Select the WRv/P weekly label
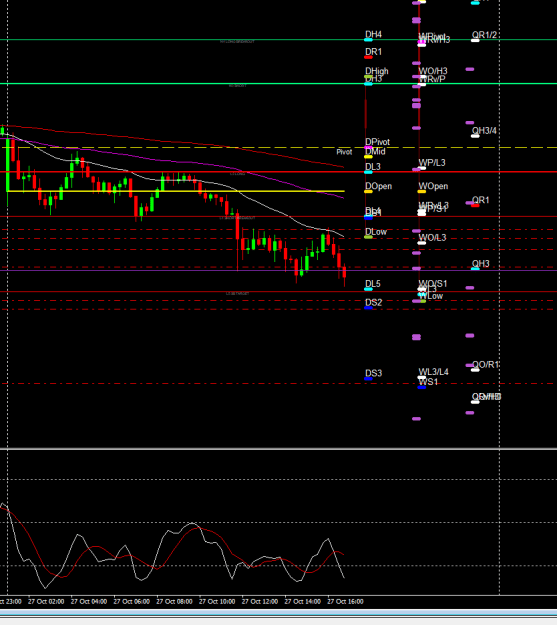Image resolution: width=557 pixels, height=625 pixels. click(432, 79)
